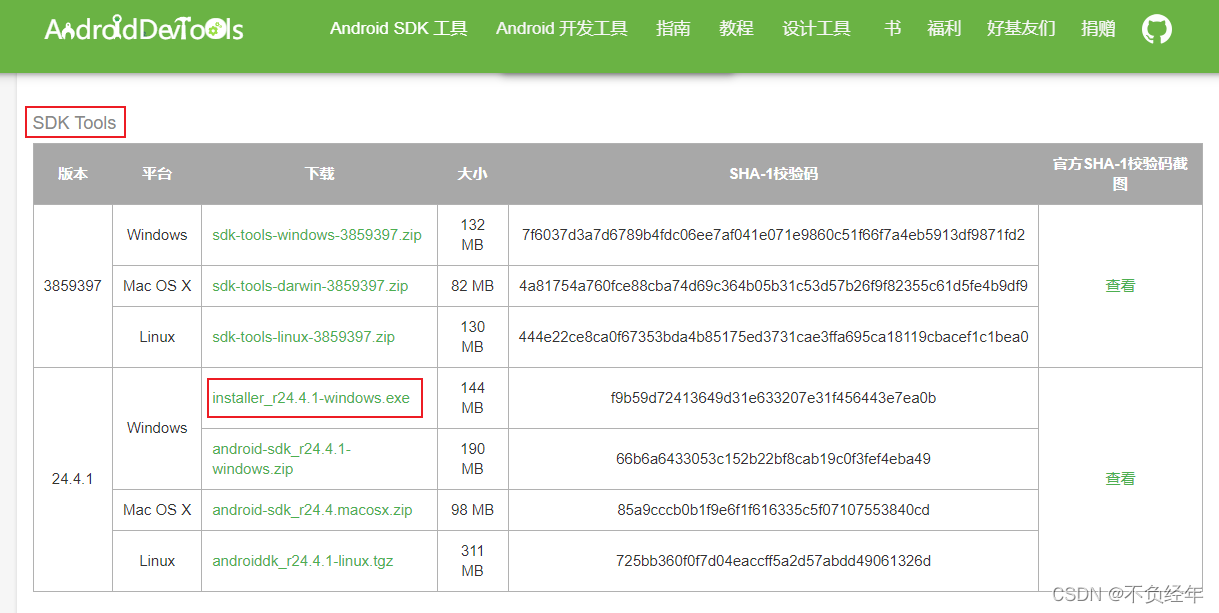The image size is (1219, 613).
Task: Open the Android 开发工具 menu
Action: (562, 29)
